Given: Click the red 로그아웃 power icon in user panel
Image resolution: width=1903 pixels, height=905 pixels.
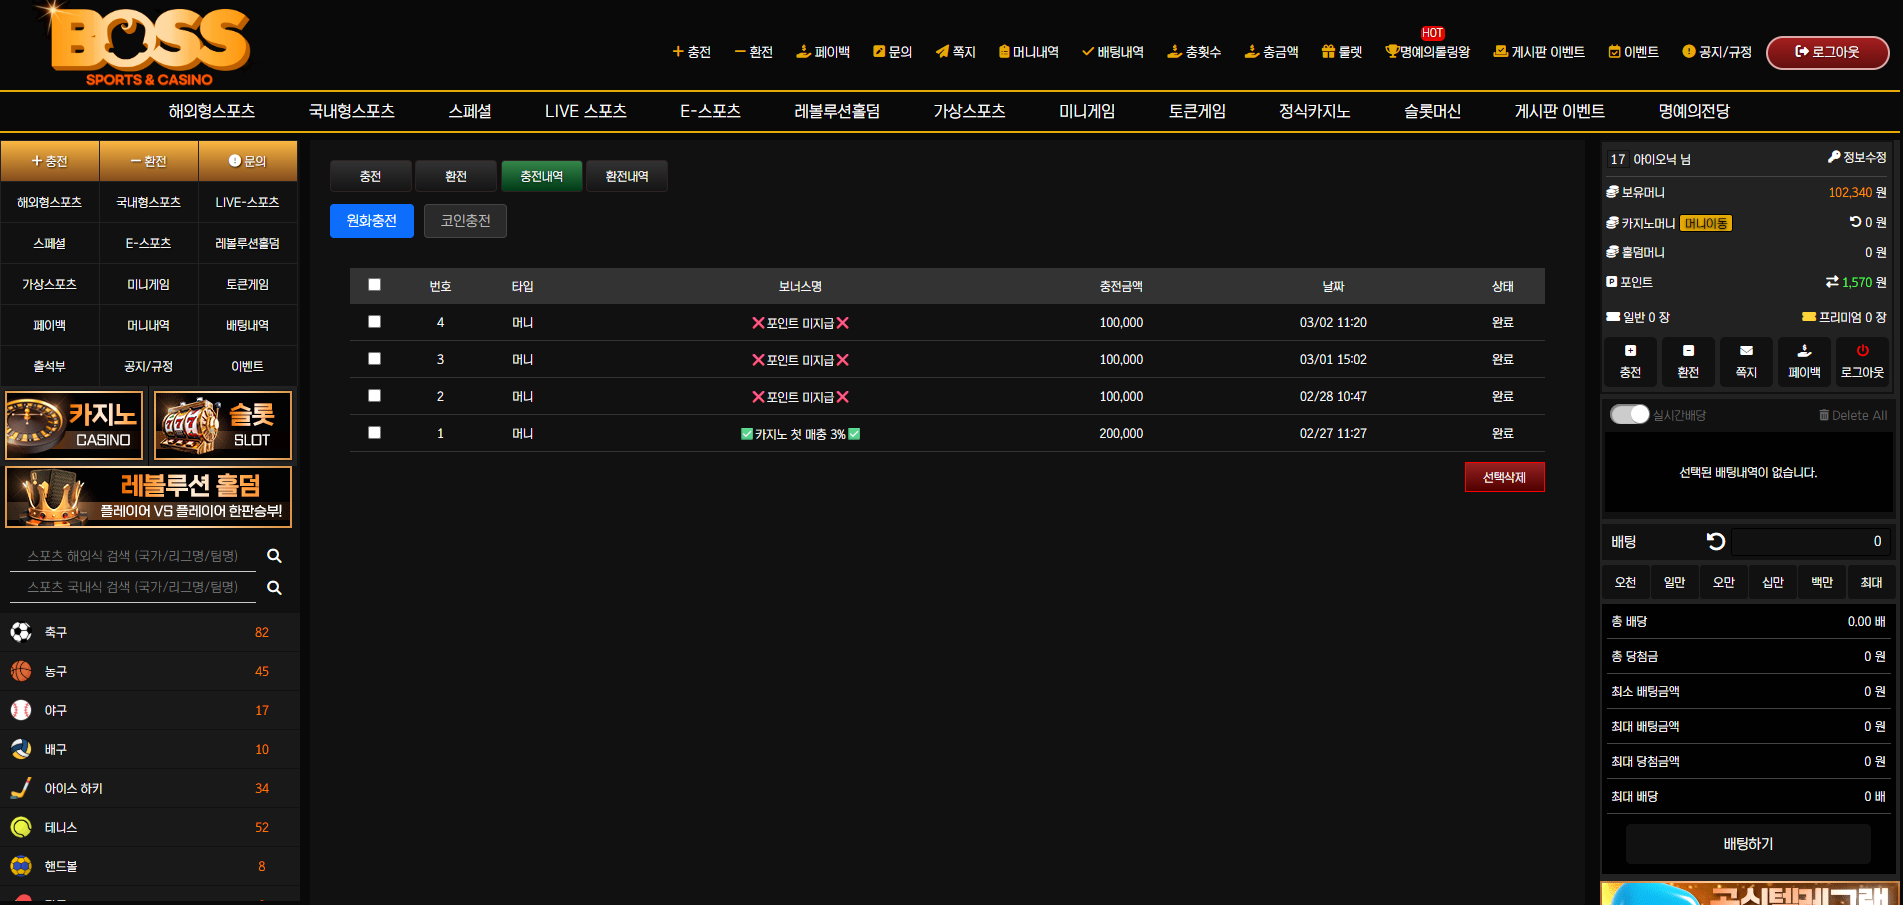Looking at the screenshot, I should [1862, 351].
